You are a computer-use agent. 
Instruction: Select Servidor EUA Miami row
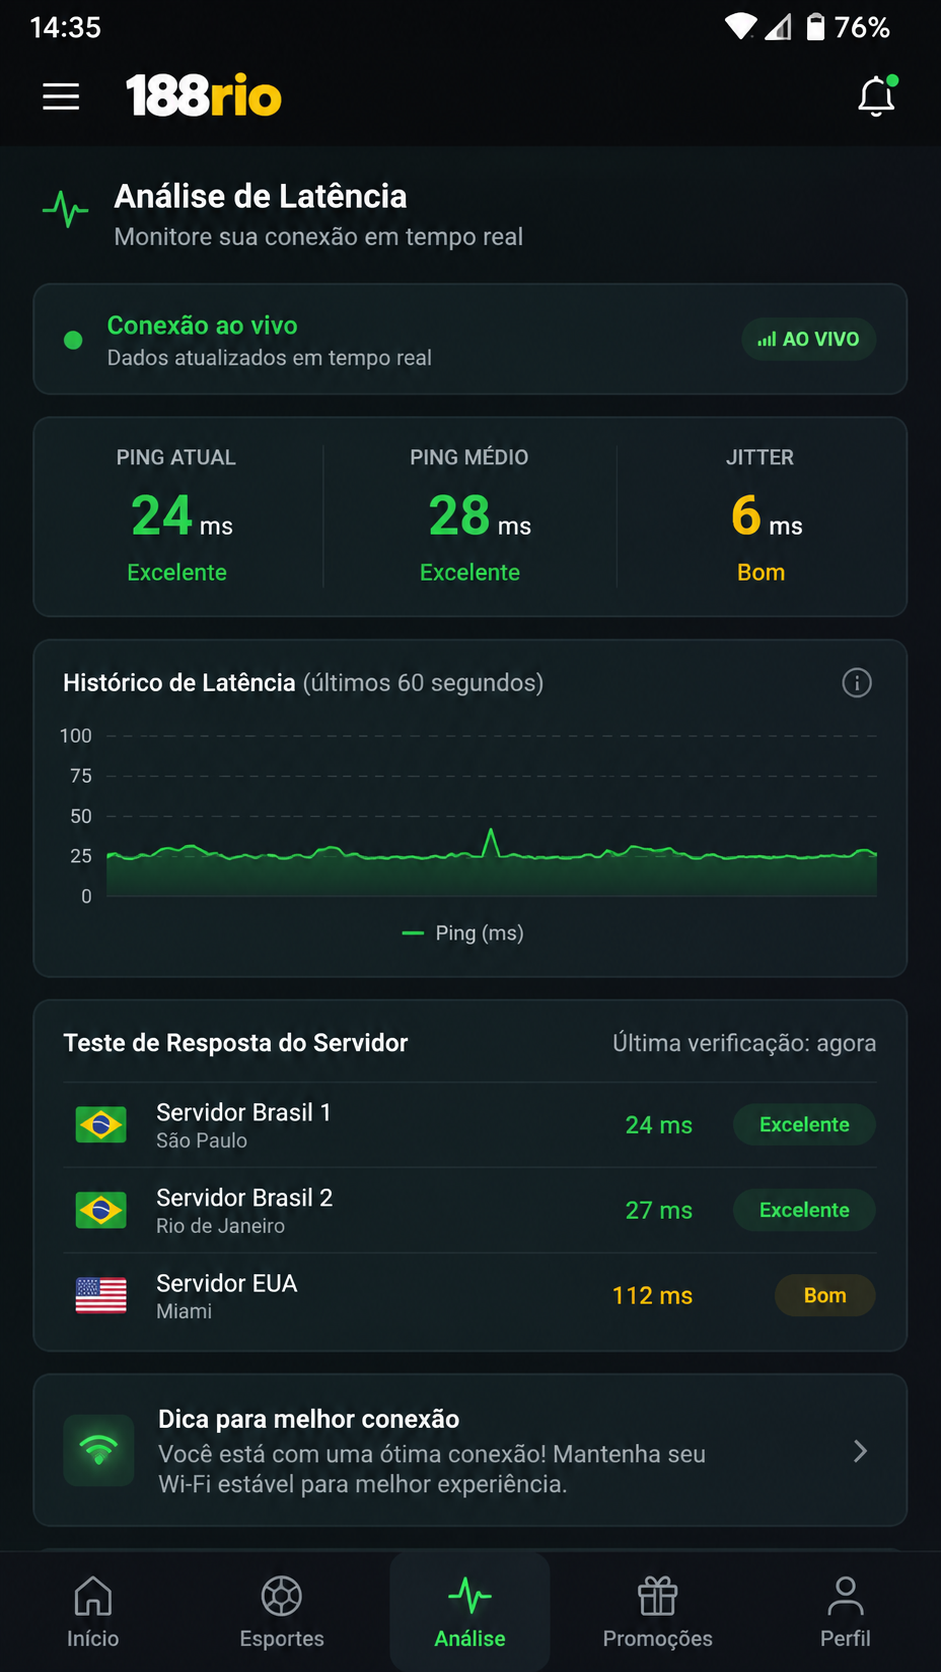(470, 1296)
